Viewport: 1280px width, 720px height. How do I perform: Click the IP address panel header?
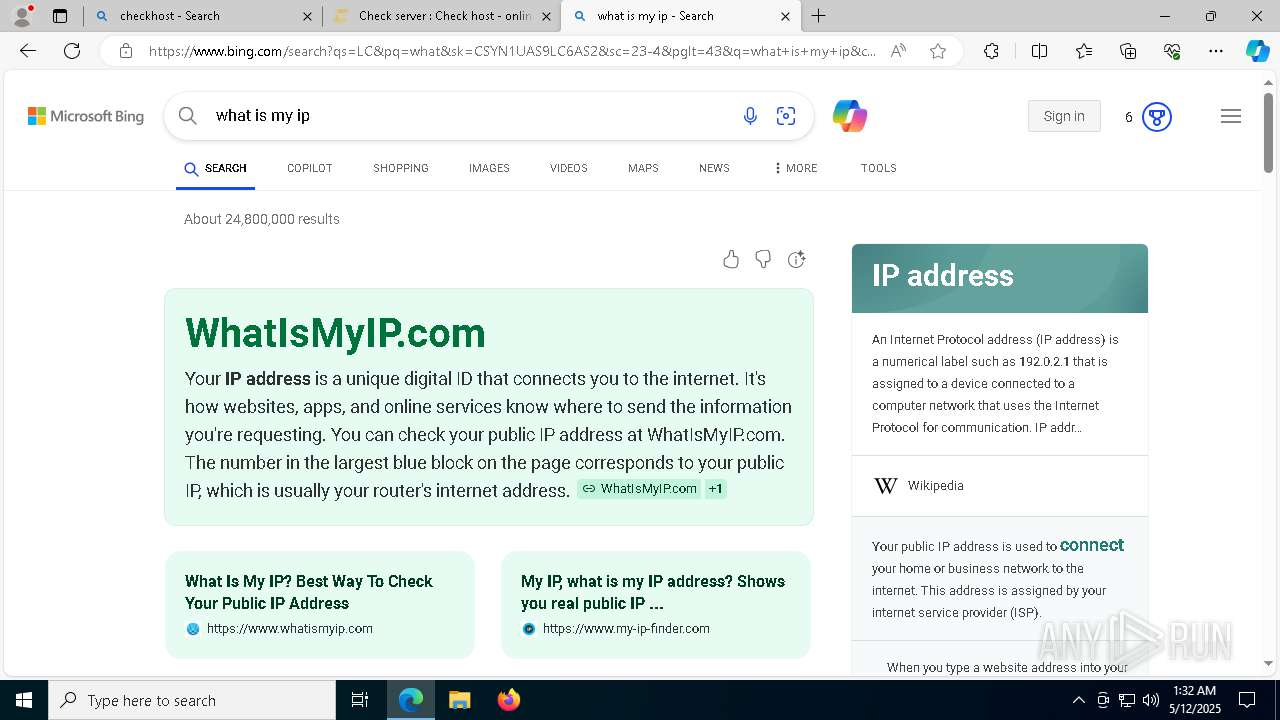1000,278
